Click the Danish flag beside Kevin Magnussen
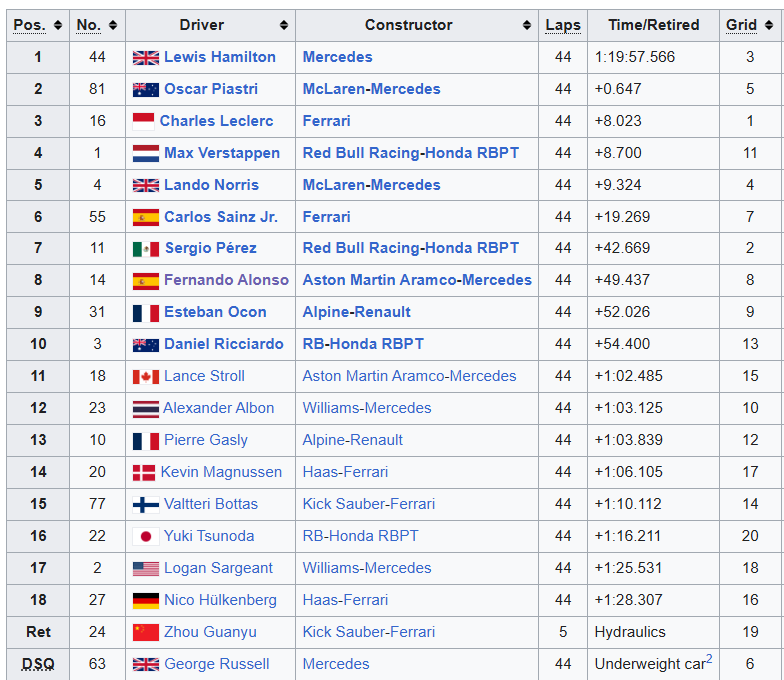The image size is (784, 680). coord(144,472)
